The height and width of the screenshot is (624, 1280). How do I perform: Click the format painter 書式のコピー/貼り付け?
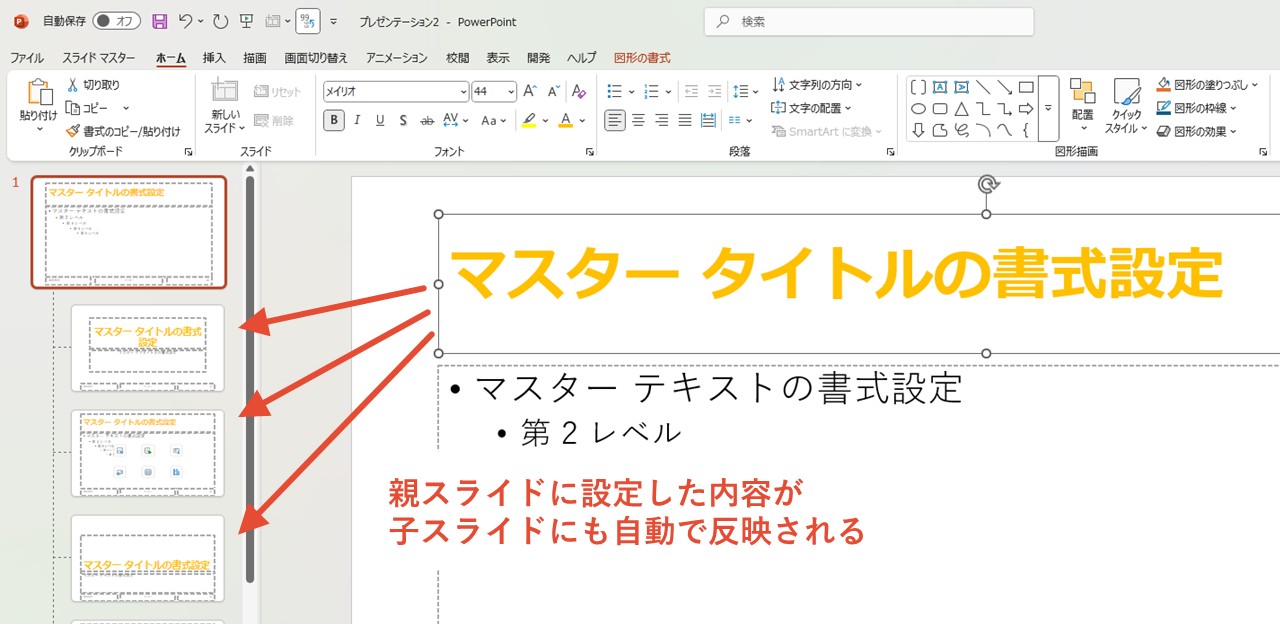pyautogui.click(x=123, y=131)
